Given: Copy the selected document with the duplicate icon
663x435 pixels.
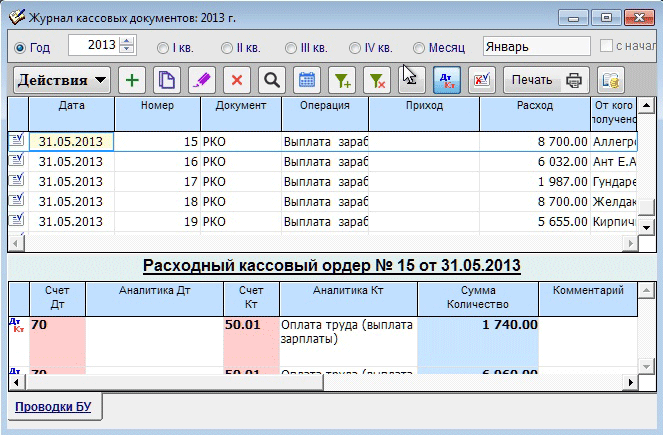Looking at the screenshot, I should coord(167,80).
